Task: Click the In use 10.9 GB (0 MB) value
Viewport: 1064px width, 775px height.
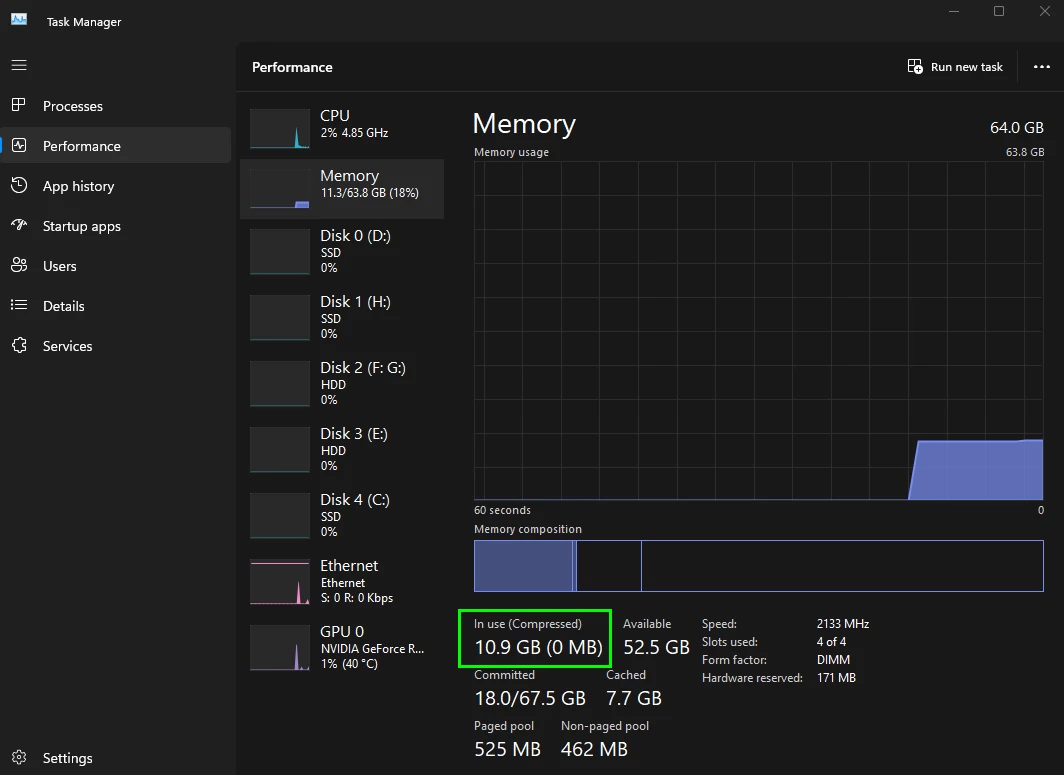Action: [538, 647]
